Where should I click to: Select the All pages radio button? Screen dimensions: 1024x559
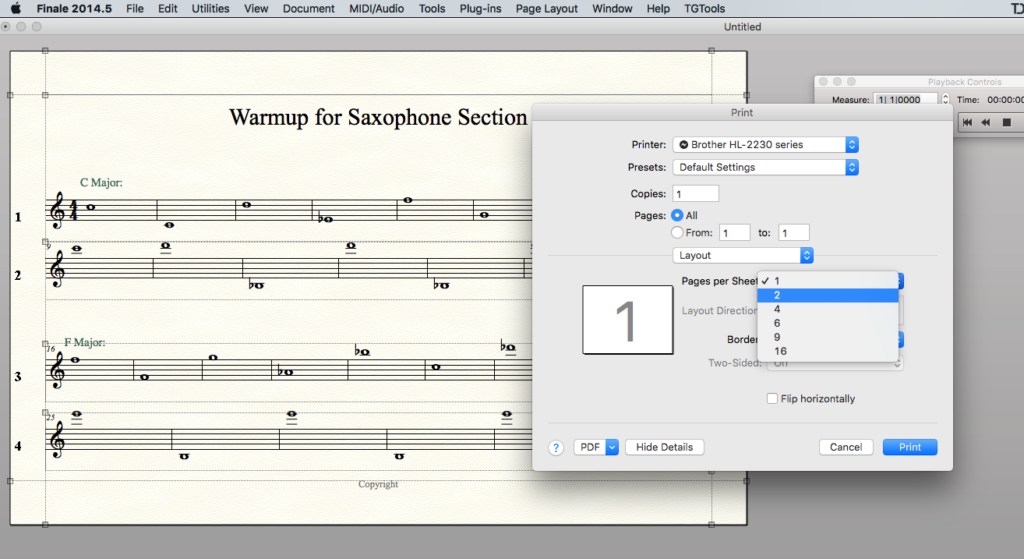[x=678, y=215]
